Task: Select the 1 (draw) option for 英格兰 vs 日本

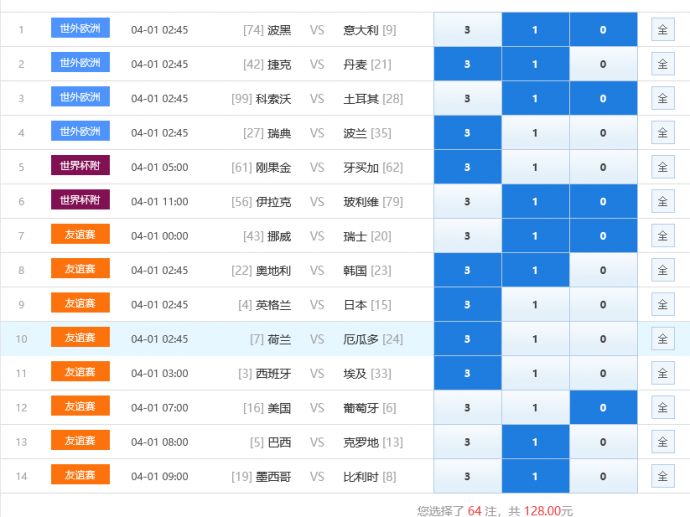Action: 535,305
